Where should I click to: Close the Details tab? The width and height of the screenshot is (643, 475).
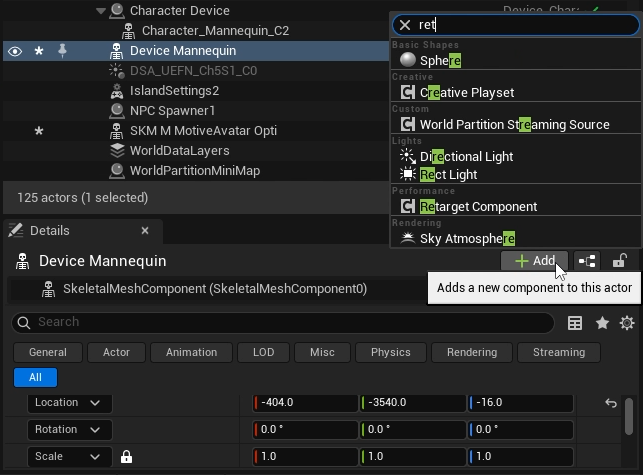[145, 231]
